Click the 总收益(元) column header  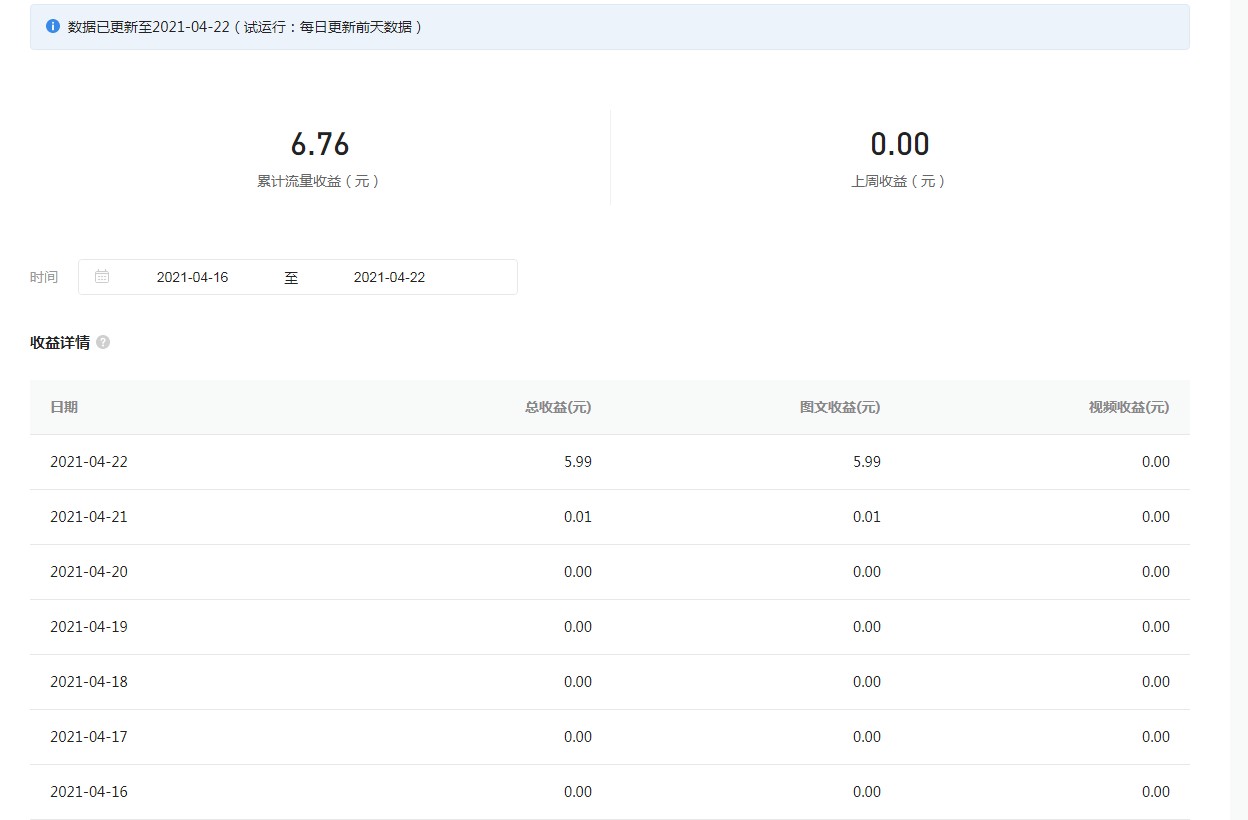tap(558, 407)
